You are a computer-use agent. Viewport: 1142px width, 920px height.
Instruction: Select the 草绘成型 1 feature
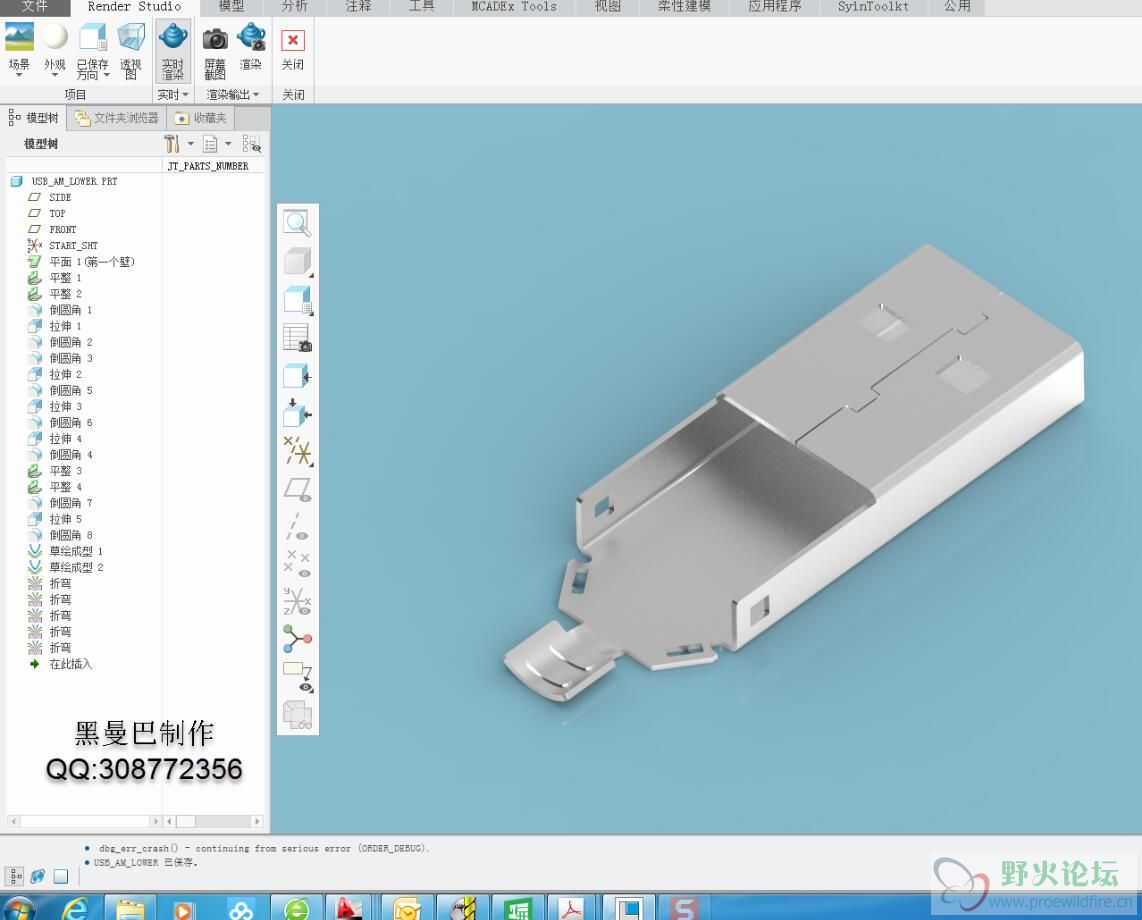(76, 551)
